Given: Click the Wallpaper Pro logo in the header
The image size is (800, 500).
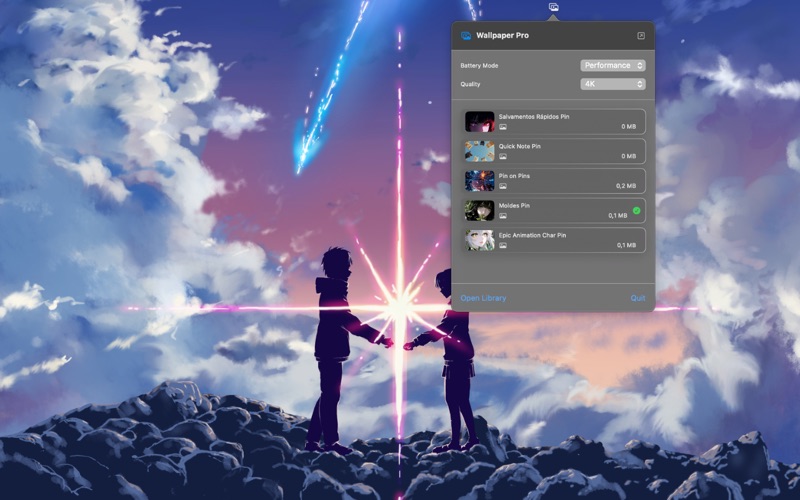Looking at the screenshot, I should point(465,36).
